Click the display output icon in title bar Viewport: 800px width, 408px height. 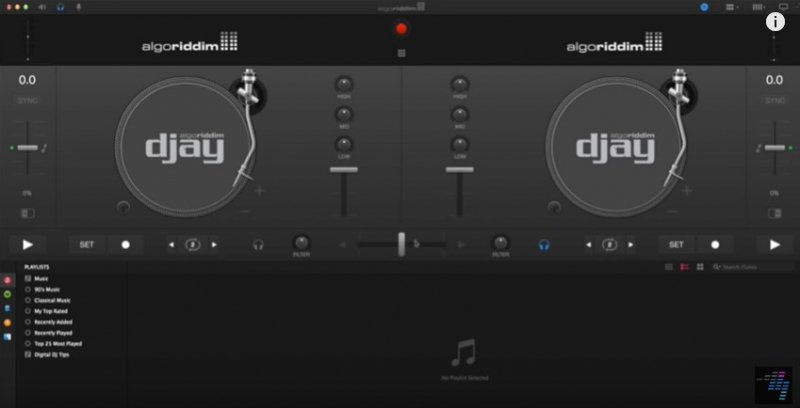coord(783,7)
